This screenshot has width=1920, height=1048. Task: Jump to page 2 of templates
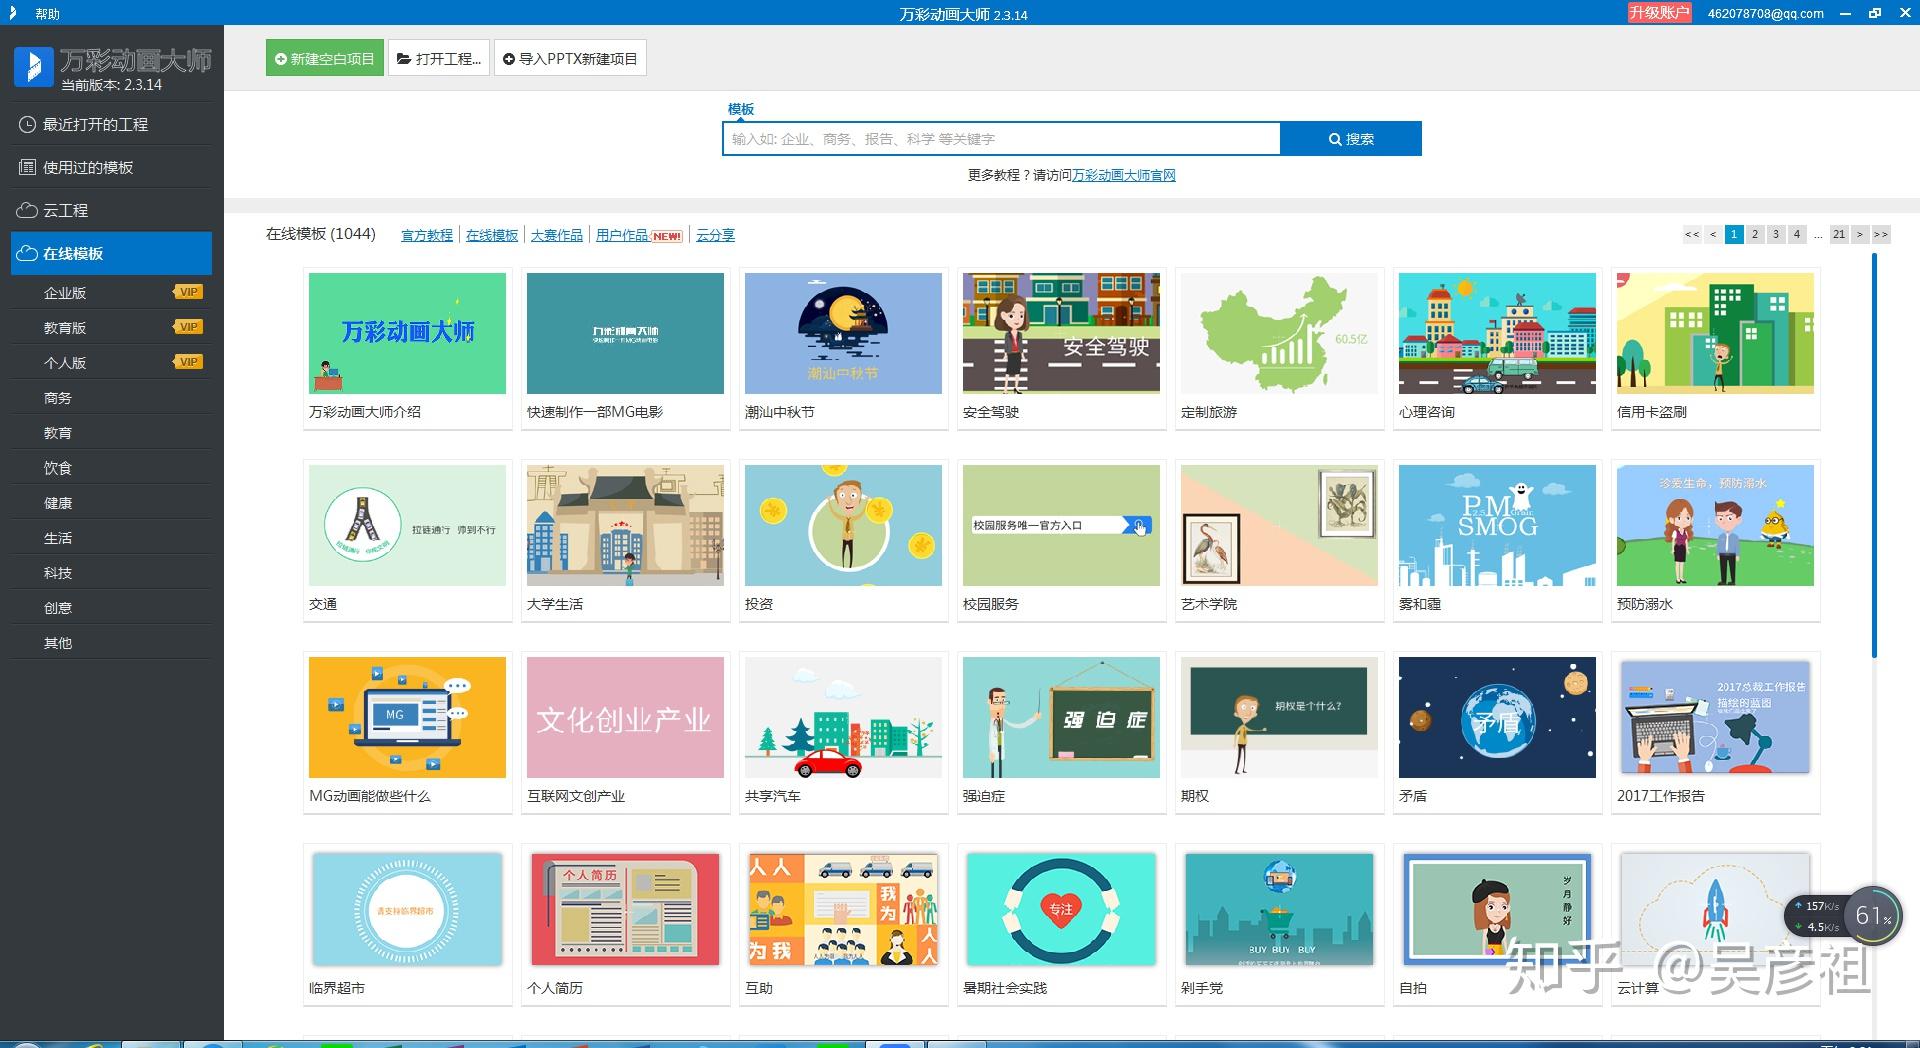coord(1755,234)
